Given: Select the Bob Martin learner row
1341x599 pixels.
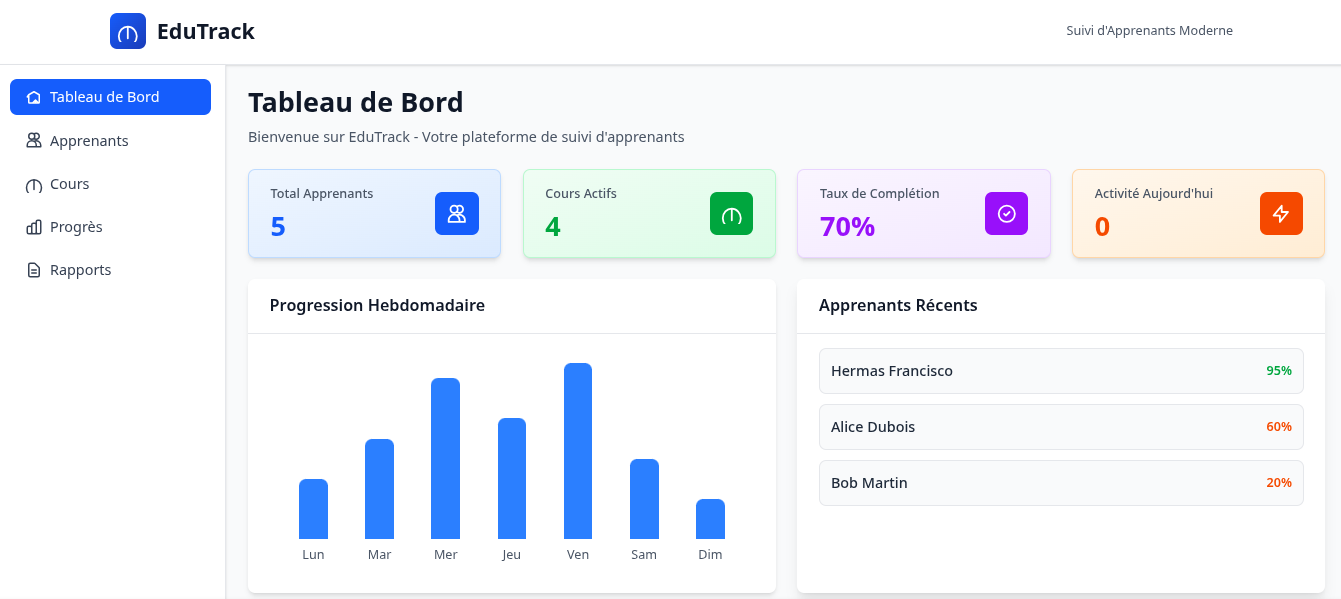Looking at the screenshot, I should [x=1060, y=483].
